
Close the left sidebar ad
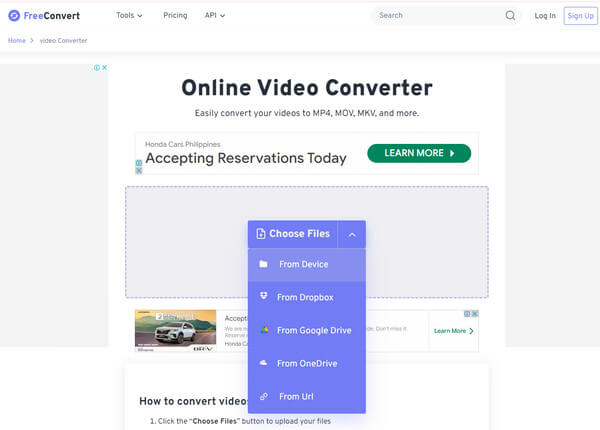[x=104, y=68]
